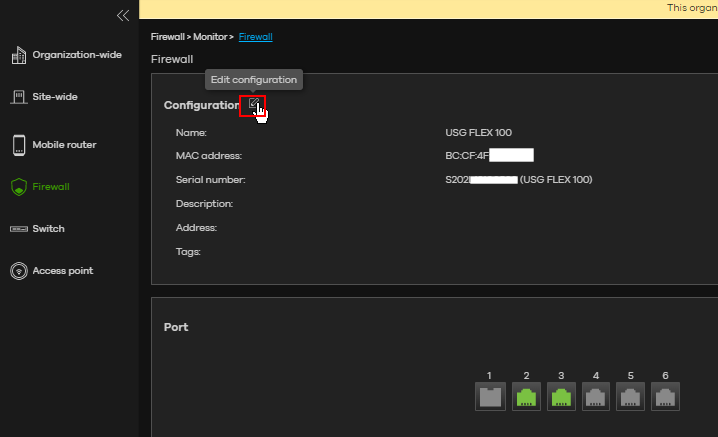Open the Site-wide menu item
718x437 pixels.
54,97
